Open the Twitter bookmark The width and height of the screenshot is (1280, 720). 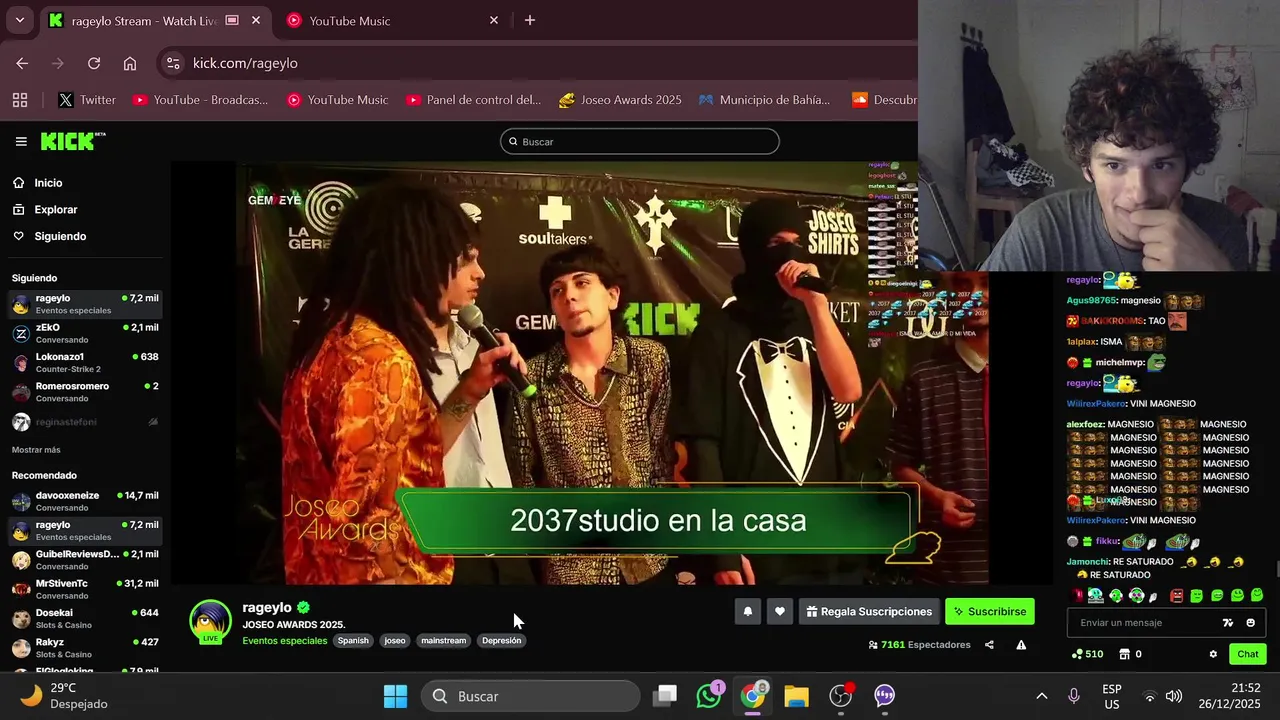(x=86, y=100)
